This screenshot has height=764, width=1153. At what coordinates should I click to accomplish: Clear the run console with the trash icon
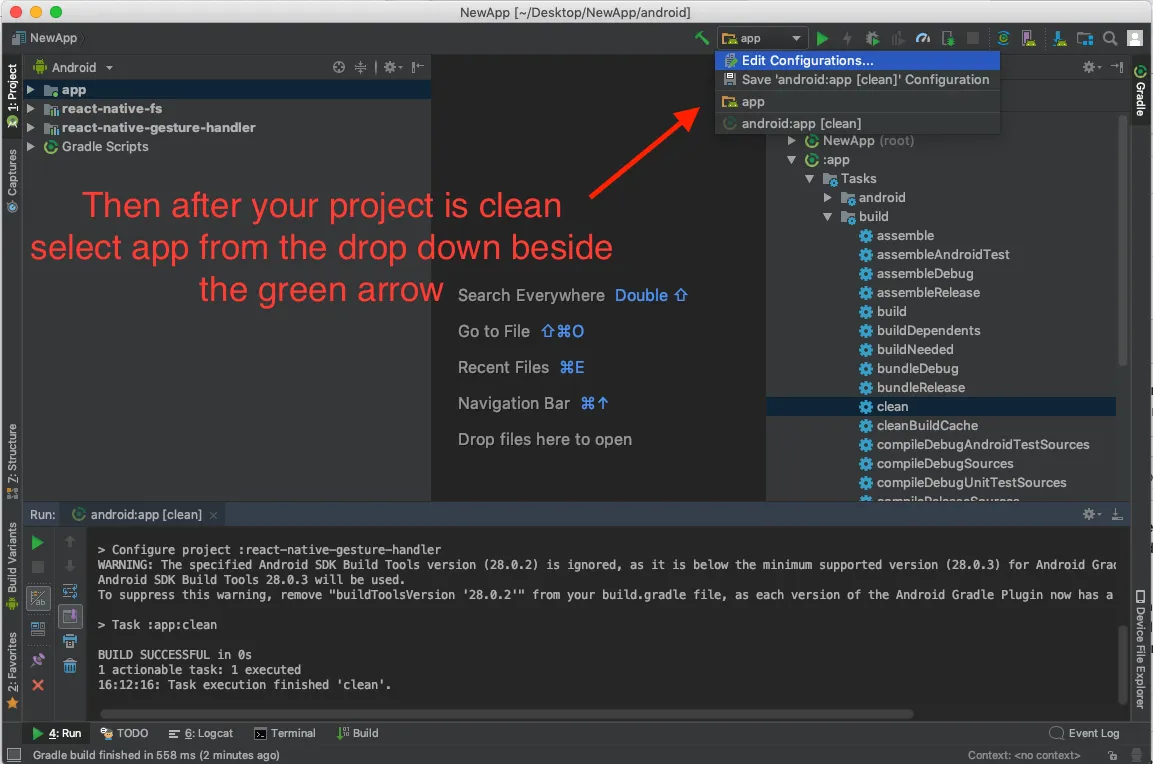point(69,665)
